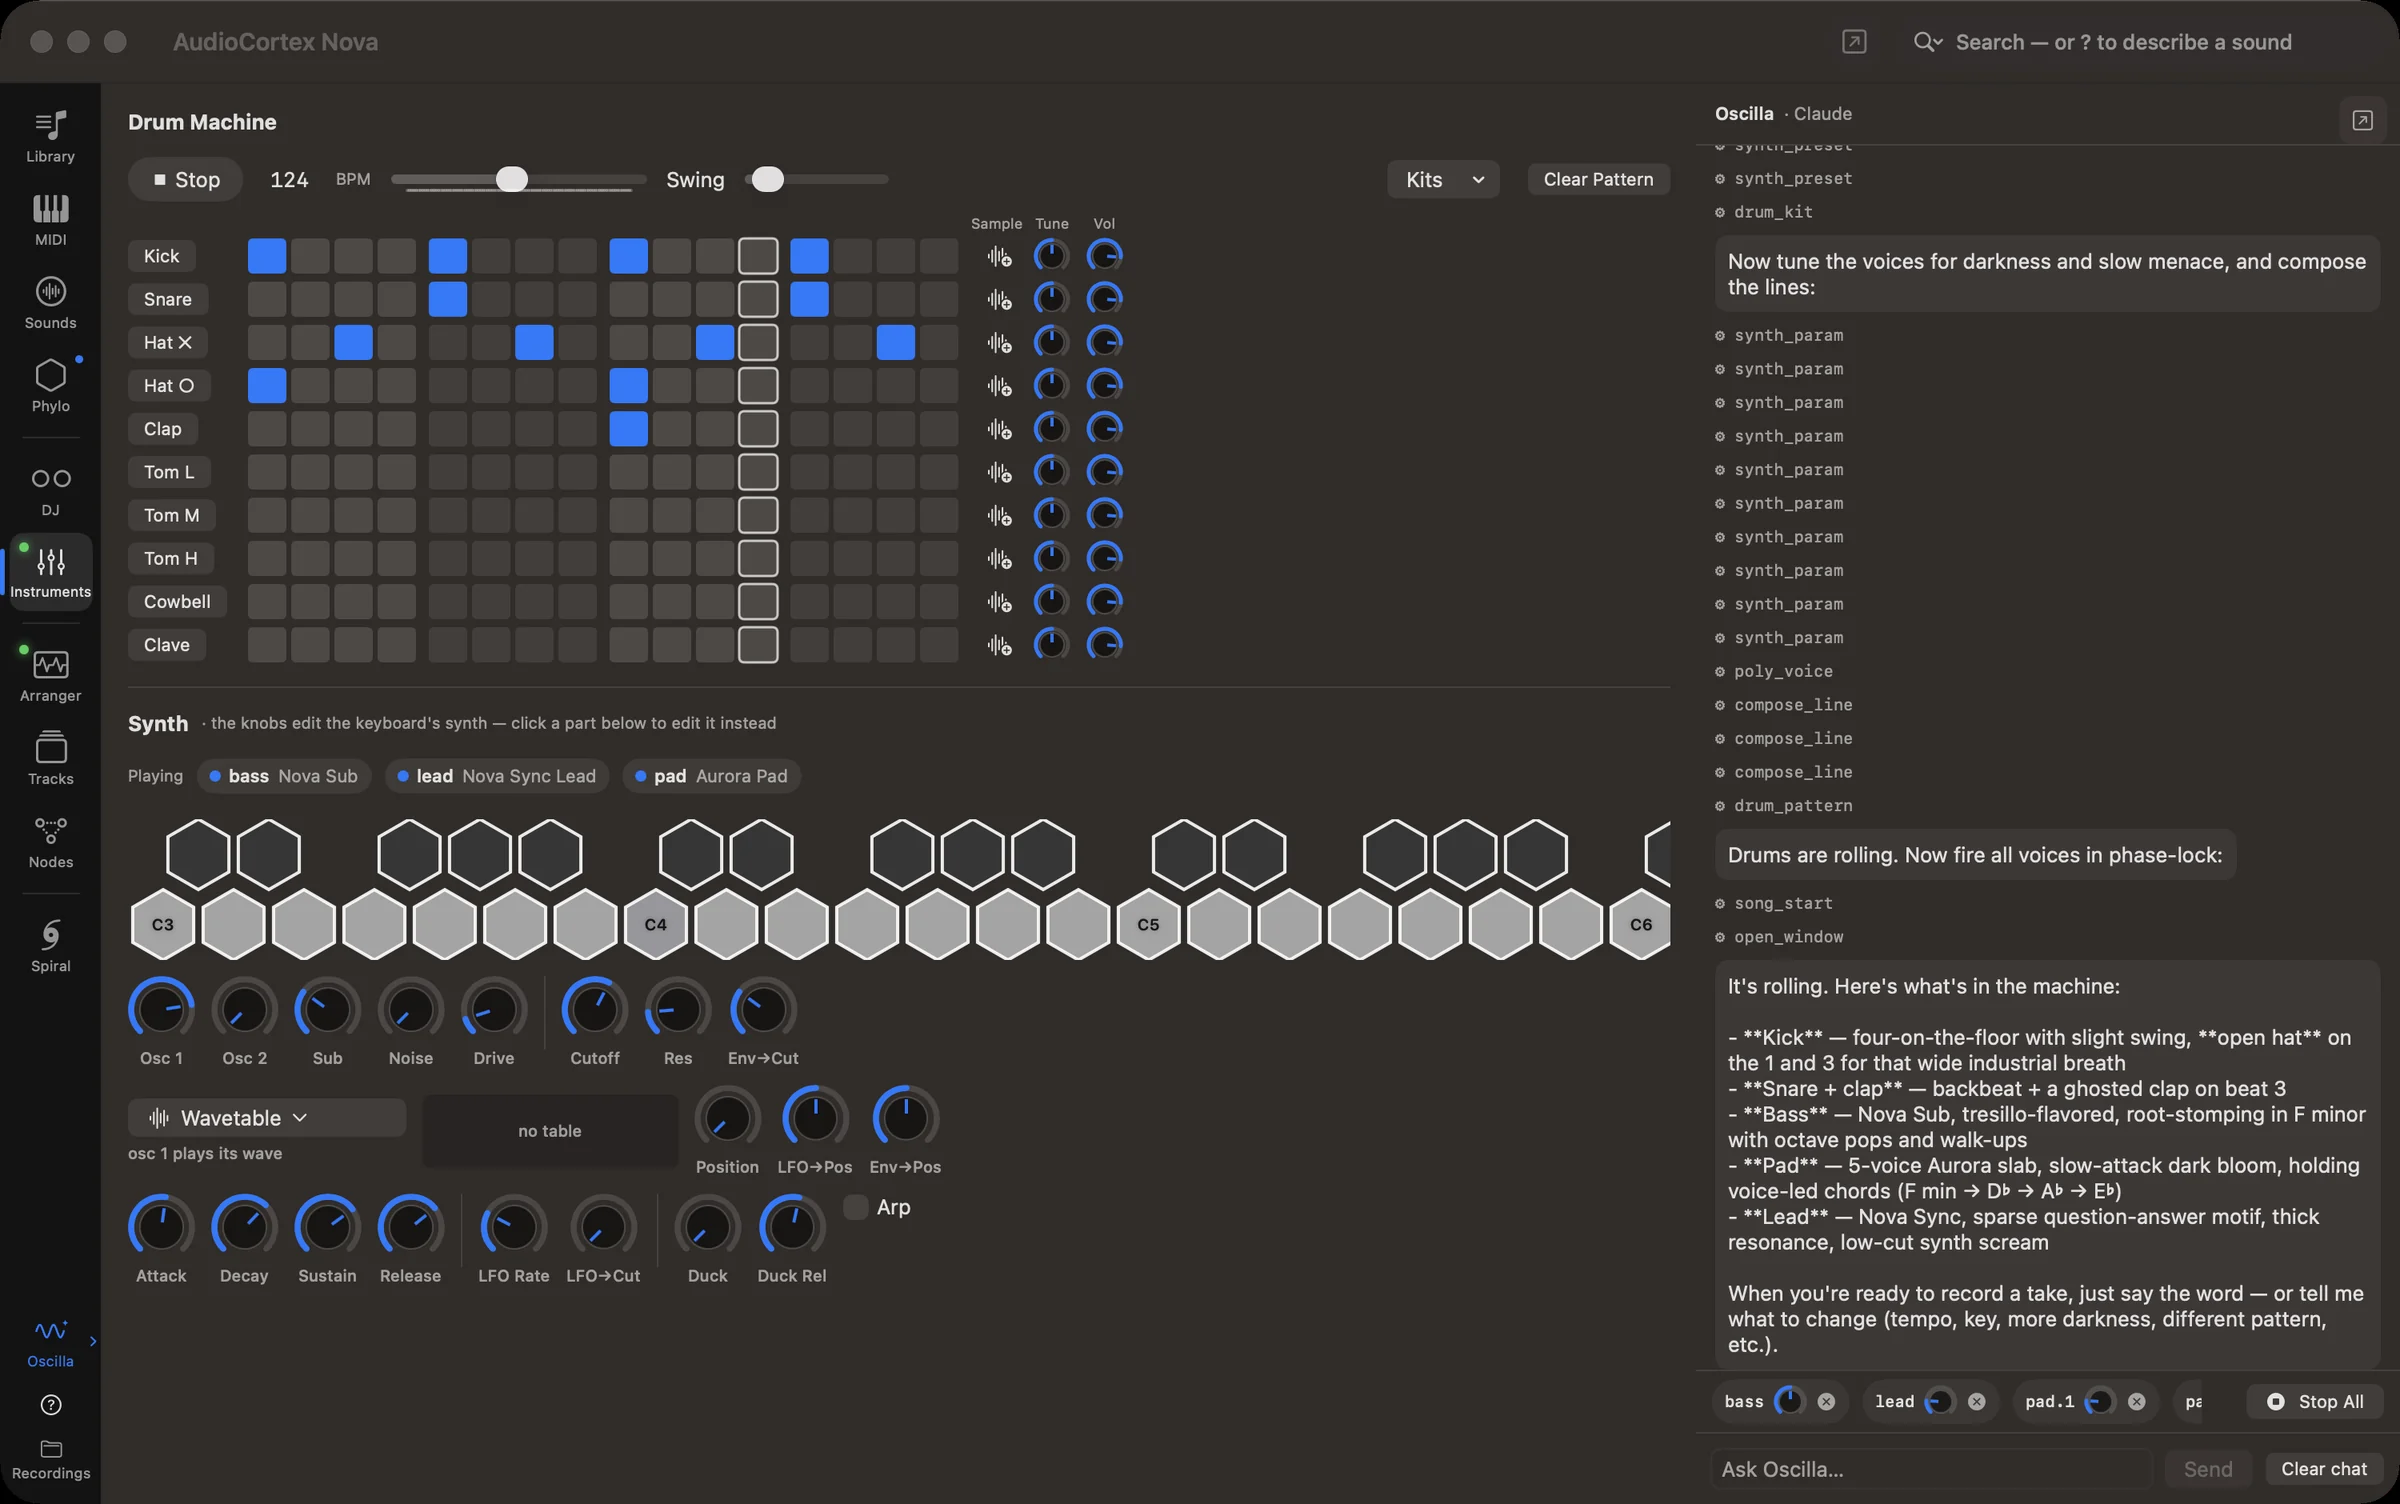The height and width of the screenshot is (1504, 2400).
Task: Remove the bass voice chip
Action: (x=1826, y=1401)
